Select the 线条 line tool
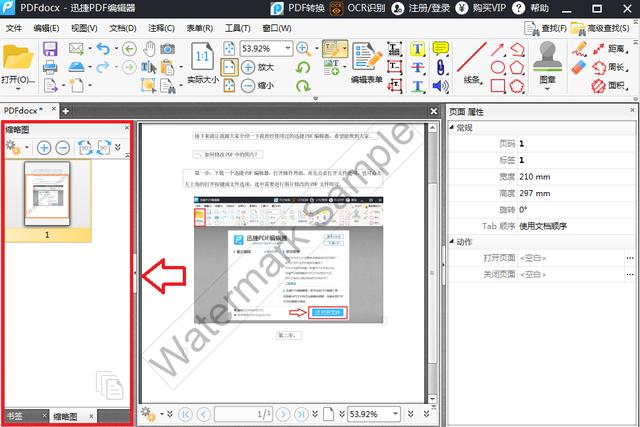This screenshot has height=427, width=640. 472,63
